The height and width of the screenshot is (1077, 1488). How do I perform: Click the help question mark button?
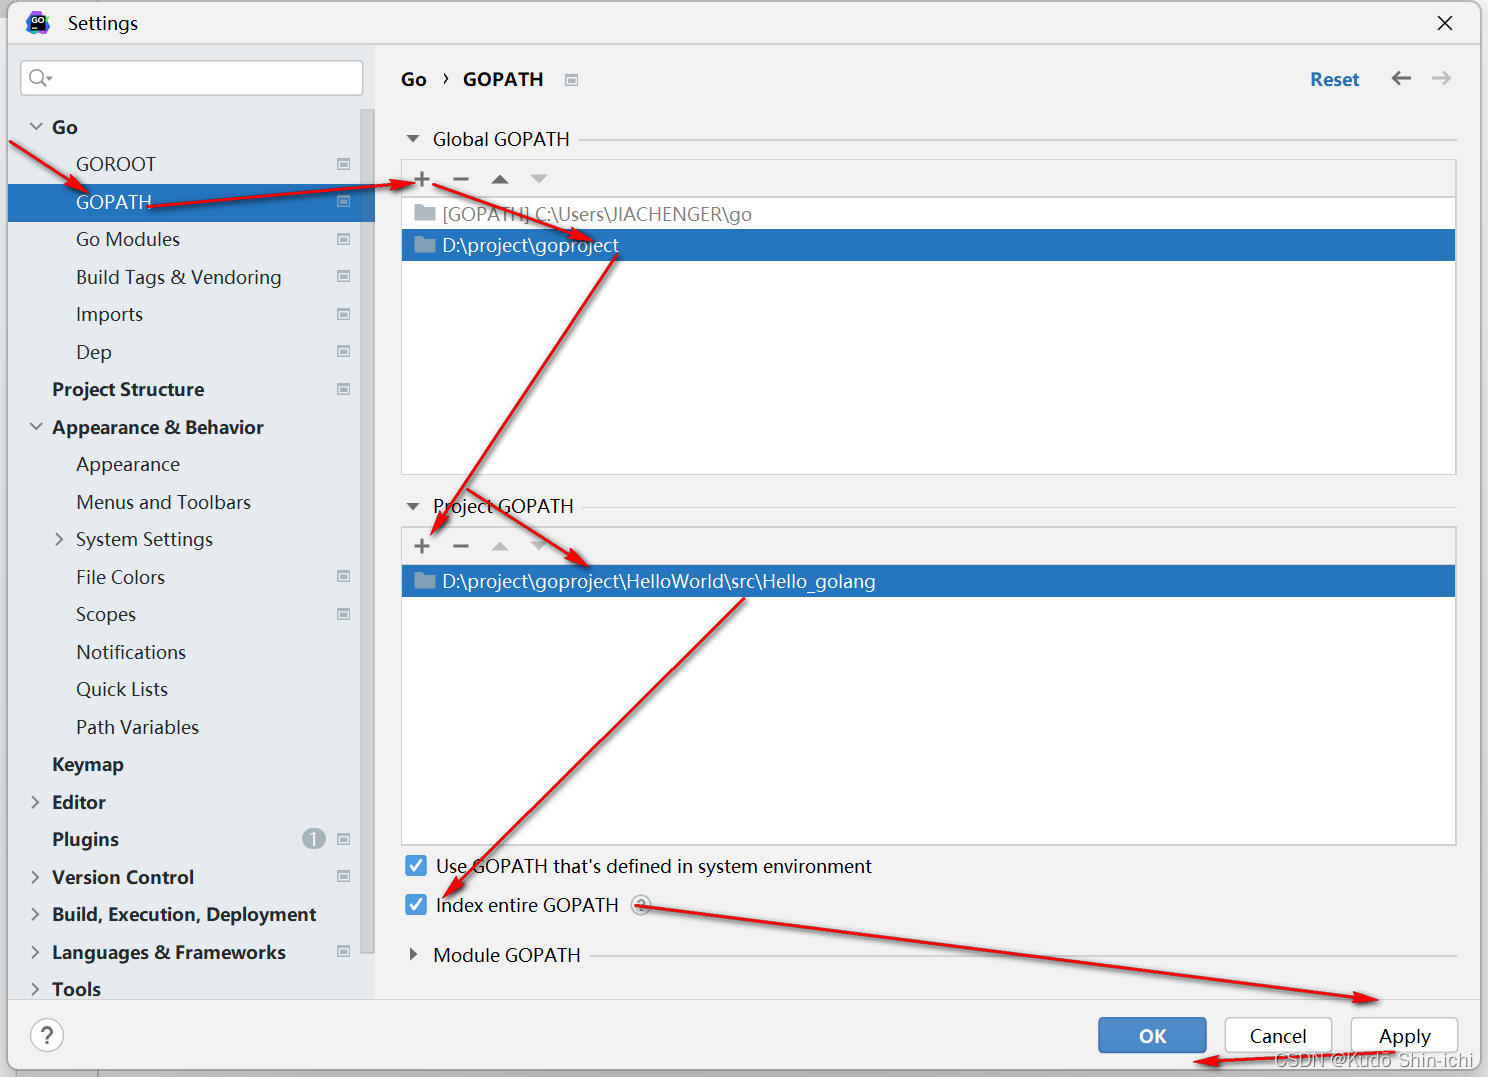pos(47,1035)
